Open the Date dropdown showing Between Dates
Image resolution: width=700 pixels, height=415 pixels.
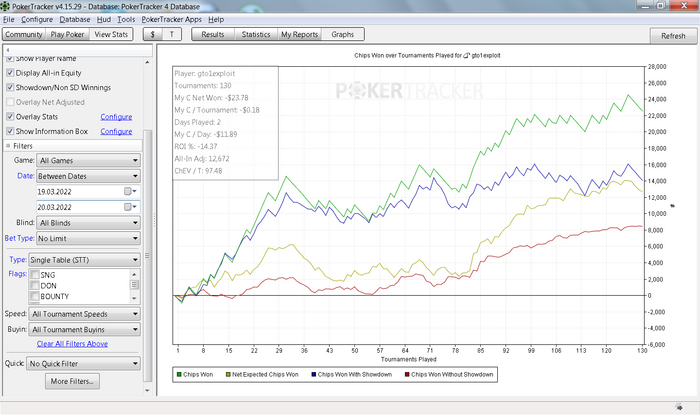(x=88, y=176)
